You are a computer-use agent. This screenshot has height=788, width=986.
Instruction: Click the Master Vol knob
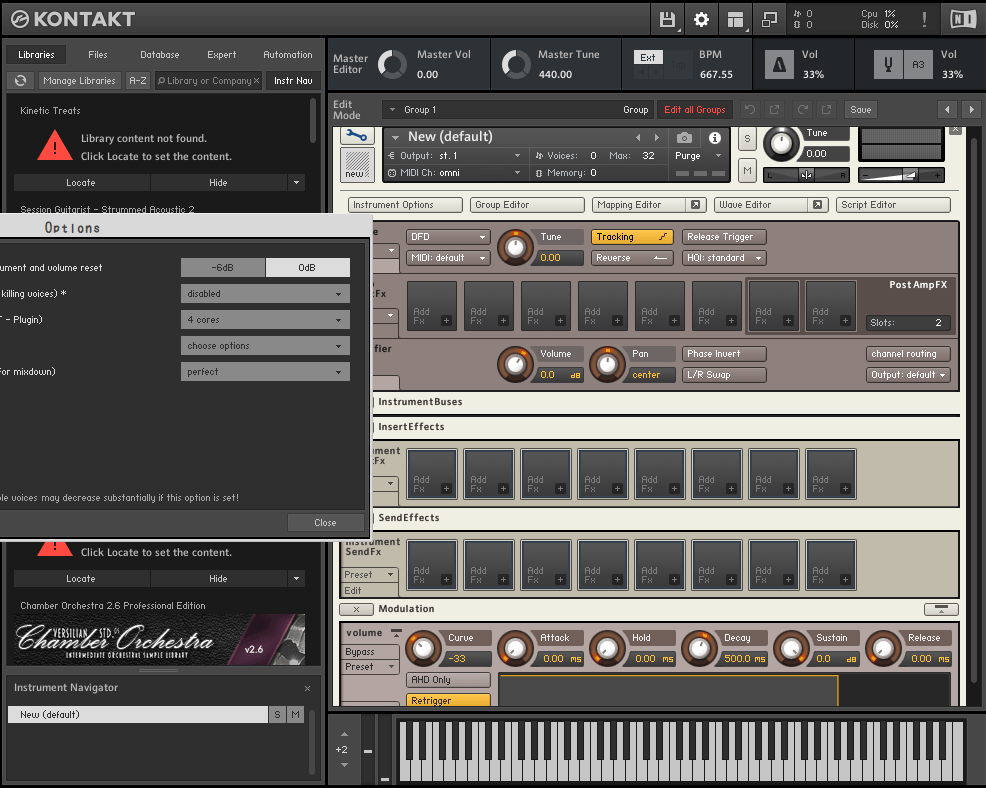point(391,65)
